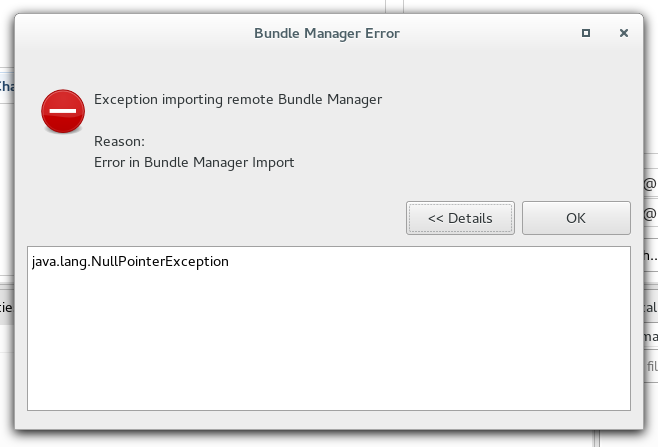Click the lower '@' entry behind the dialog

pos(649,214)
